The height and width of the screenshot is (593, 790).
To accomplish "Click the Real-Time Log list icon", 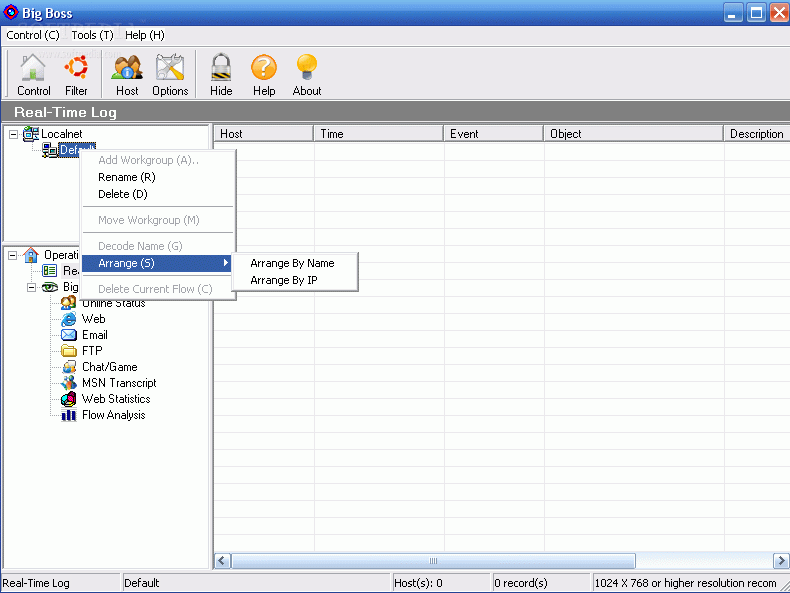I will point(49,271).
